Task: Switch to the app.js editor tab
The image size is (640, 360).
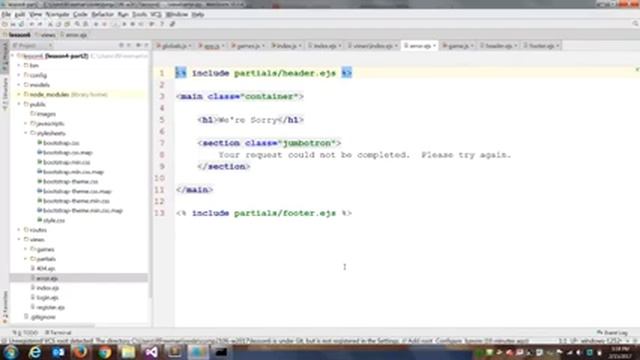Action: coord(210,46)
